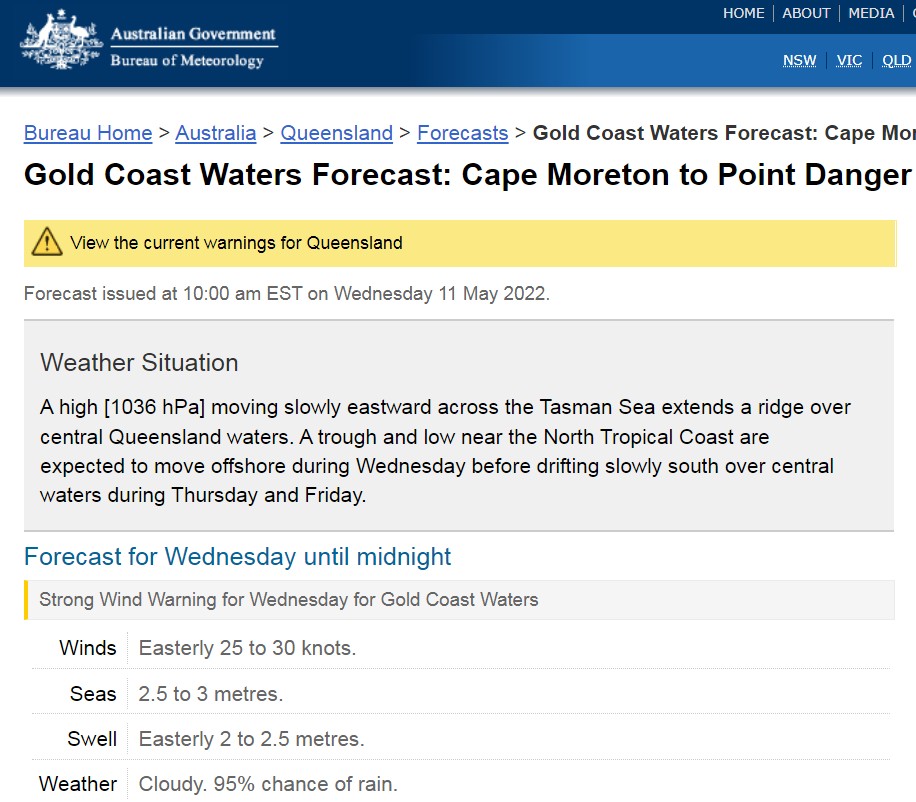
Task: Go to the ABOUT menu item
Action: click(806, 13)
